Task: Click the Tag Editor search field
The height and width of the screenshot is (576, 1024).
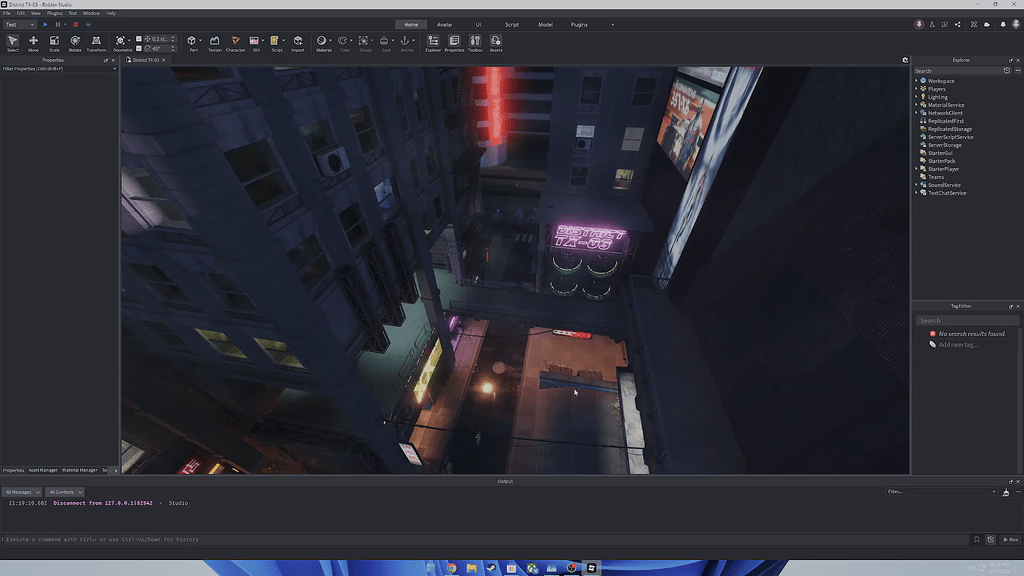Action: click(x=967, y=321)
